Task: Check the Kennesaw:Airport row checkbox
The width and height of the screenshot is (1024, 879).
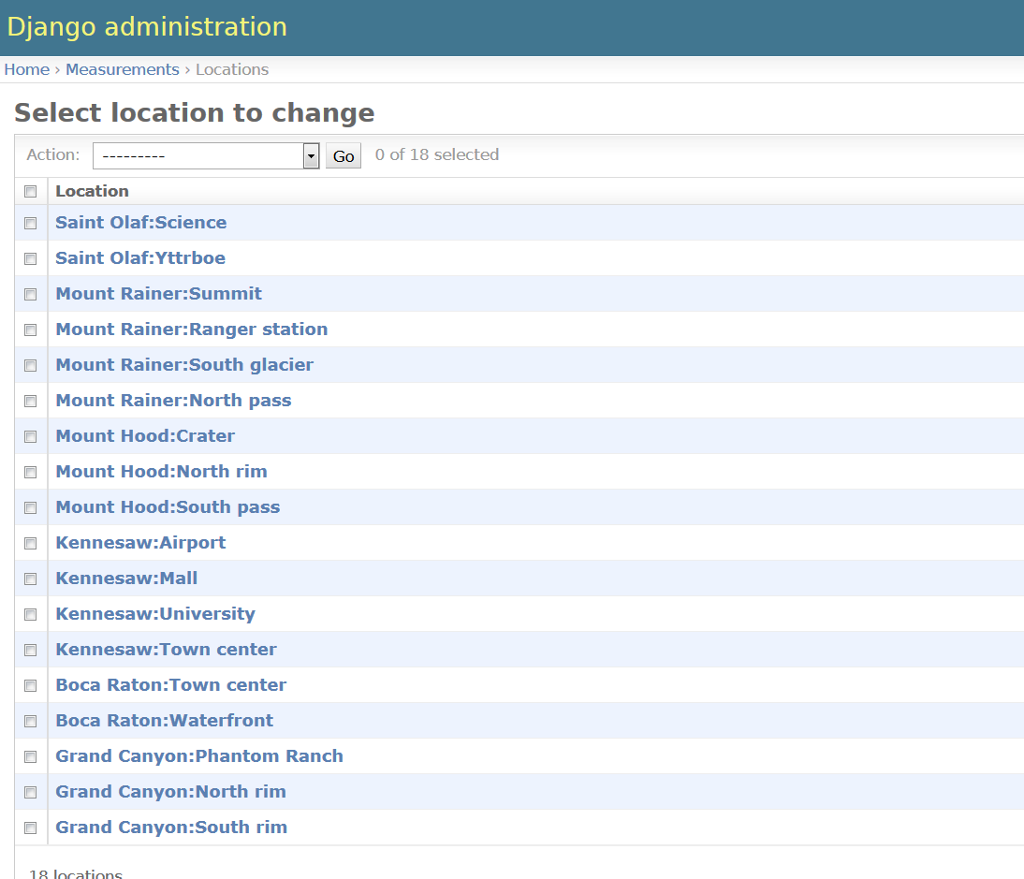Action: (31, 543)
